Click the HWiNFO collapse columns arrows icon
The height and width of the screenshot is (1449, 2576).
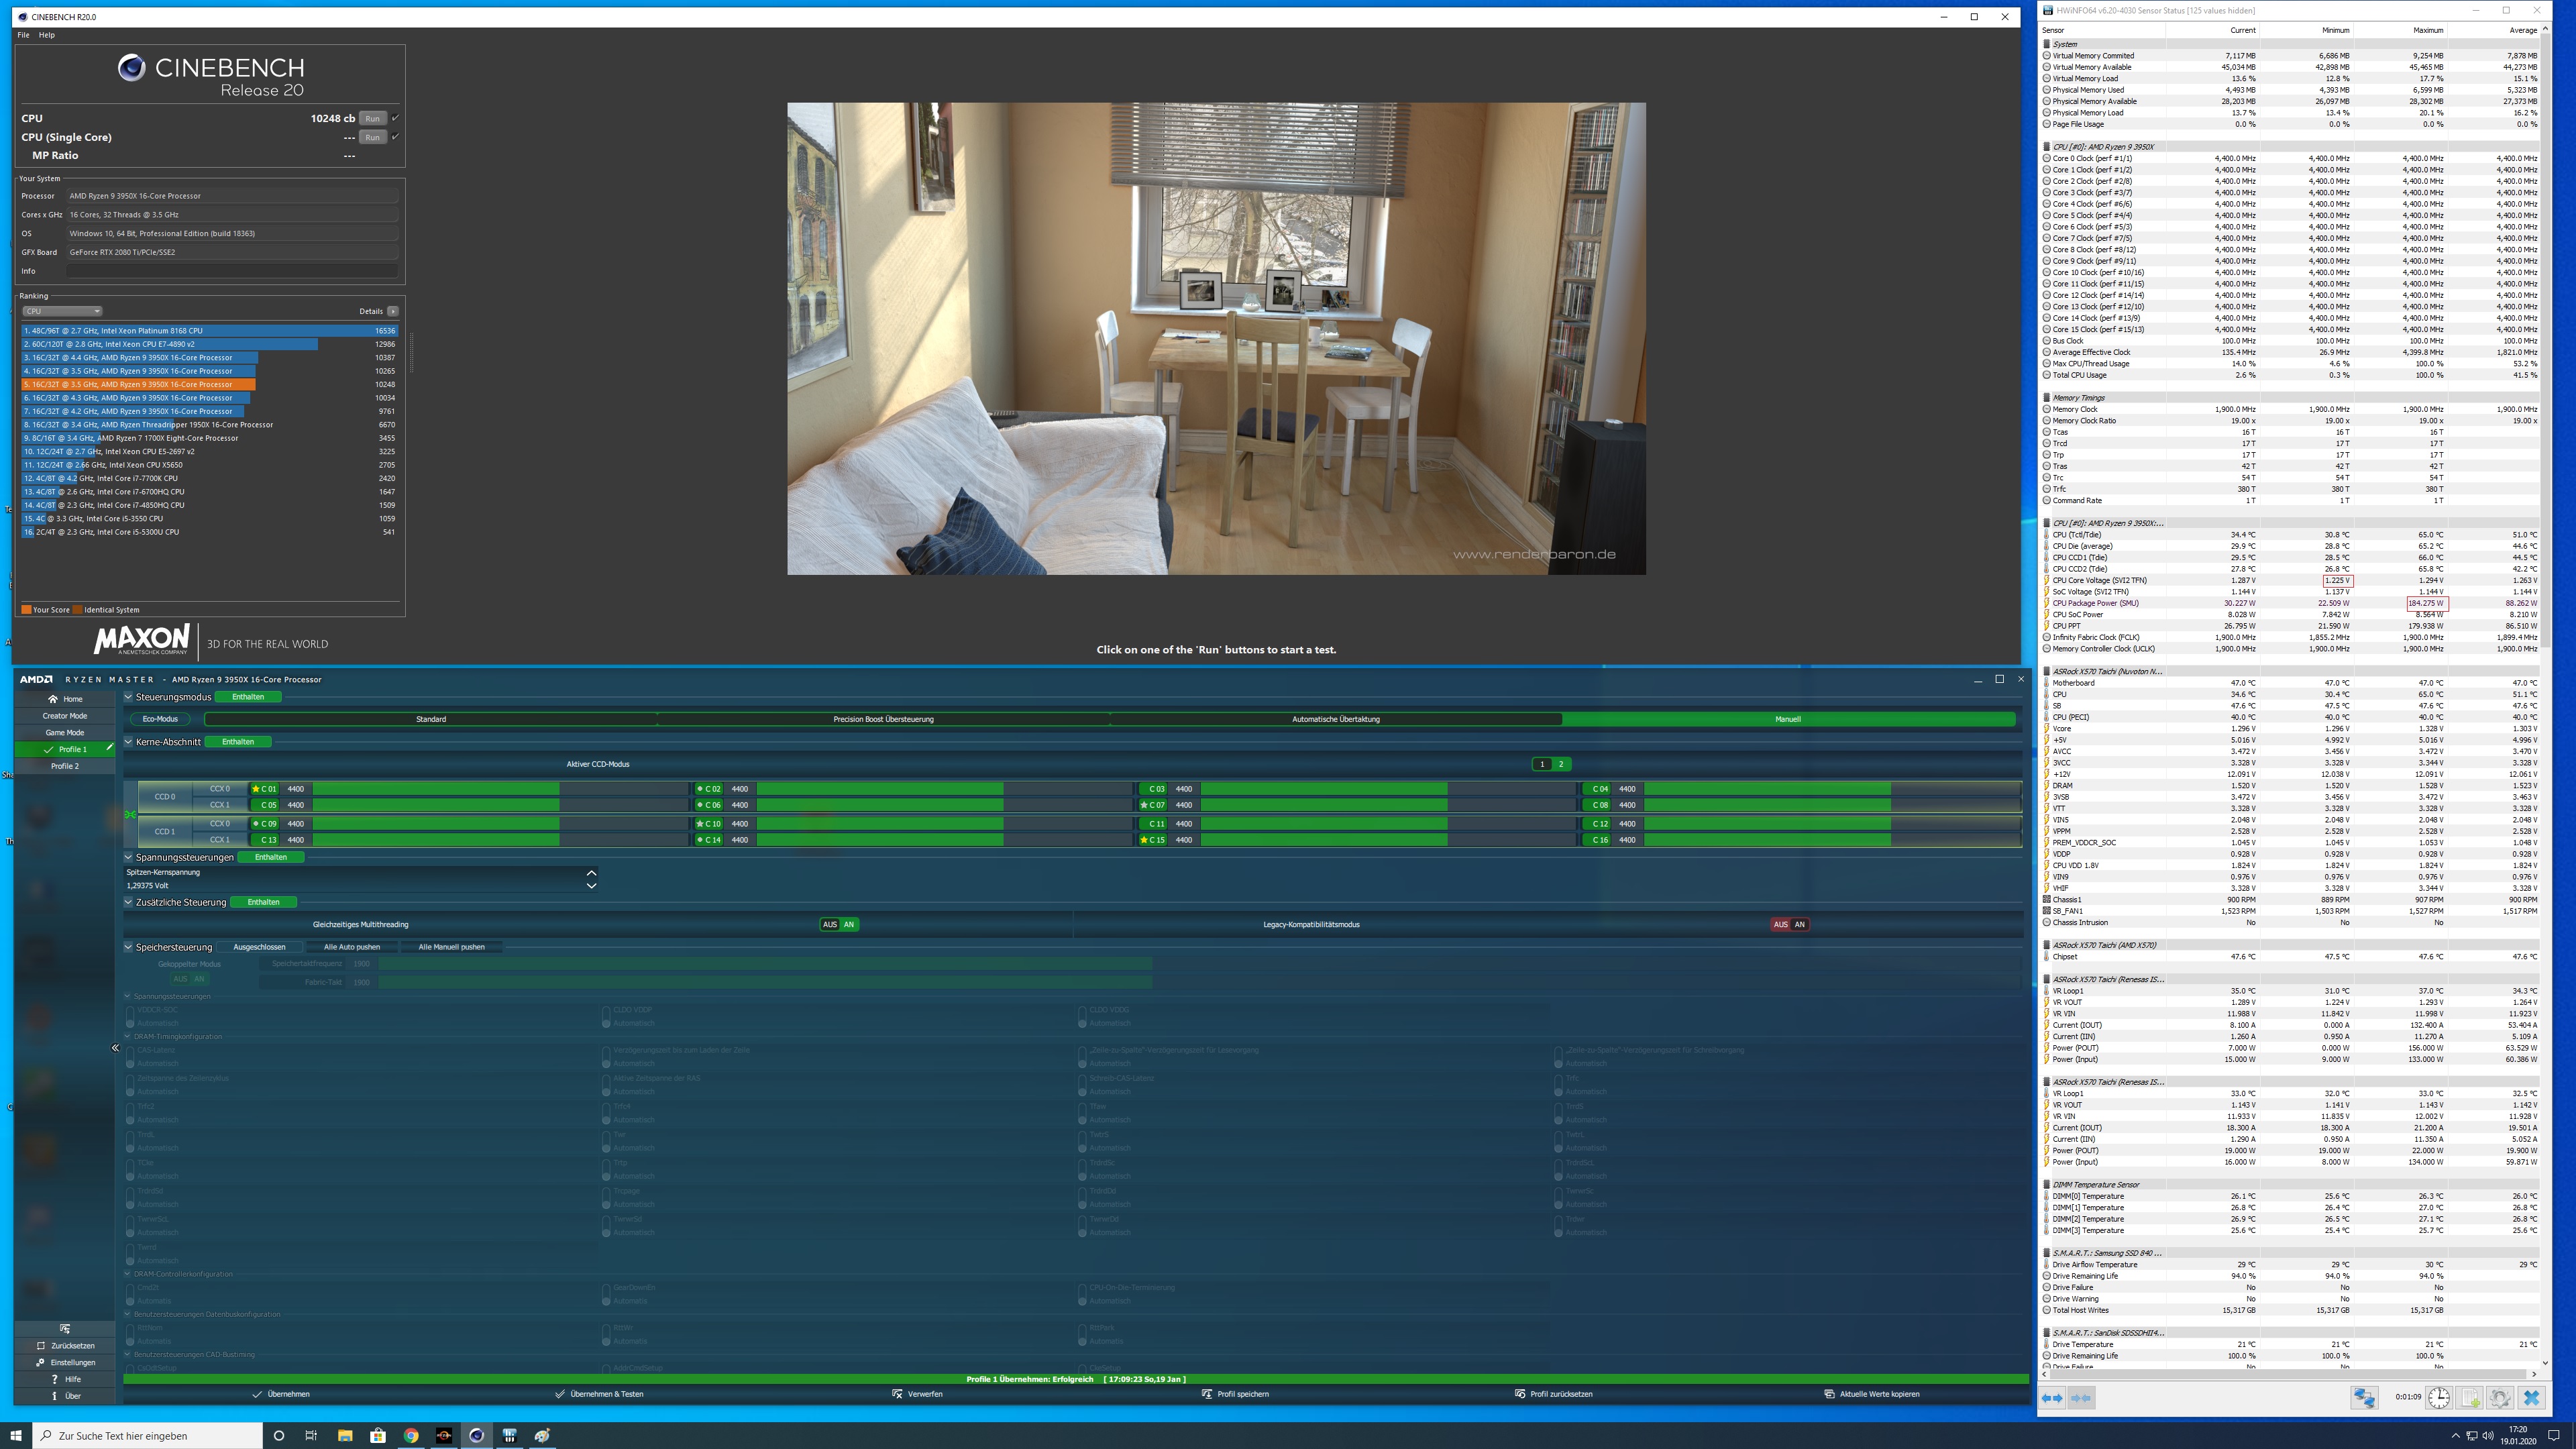(x=2080, y=1398)
